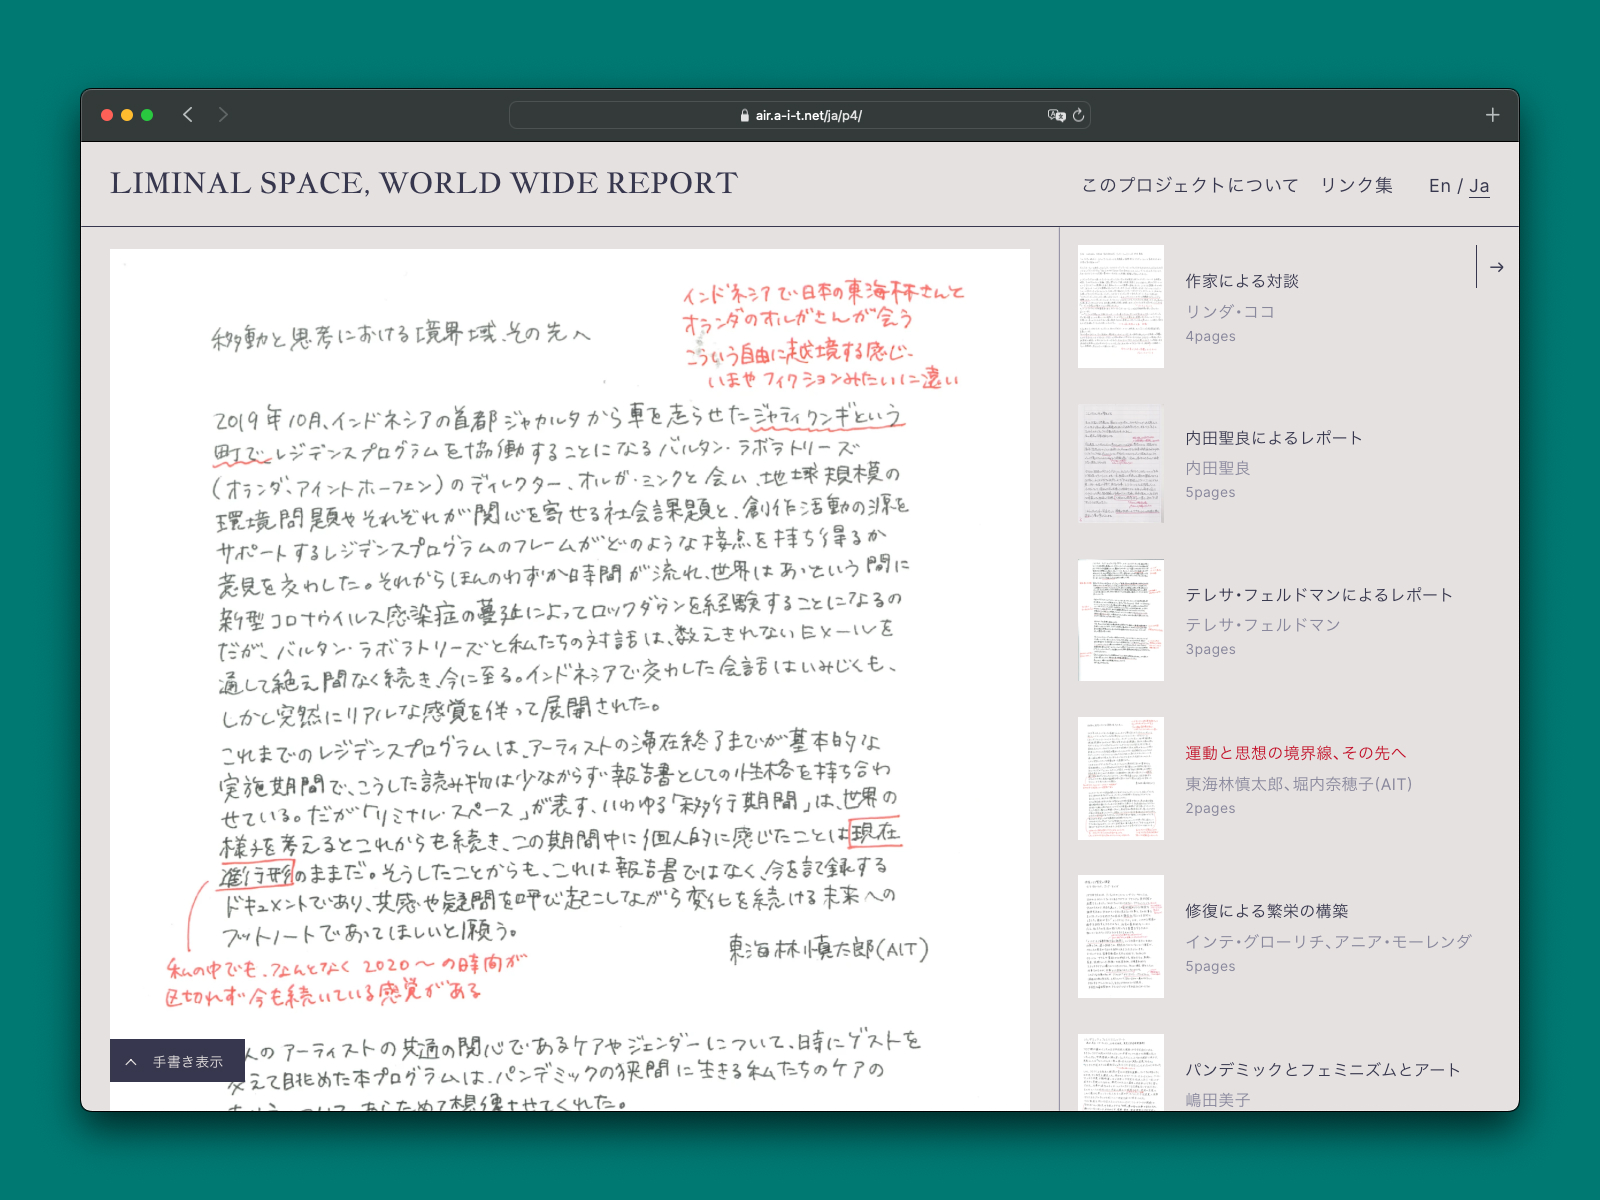The height and width of the screenshot is (1200, 1600).
Task: Open パンデミックとフェミニズムとアート article
Action: pos(1322,1070)
